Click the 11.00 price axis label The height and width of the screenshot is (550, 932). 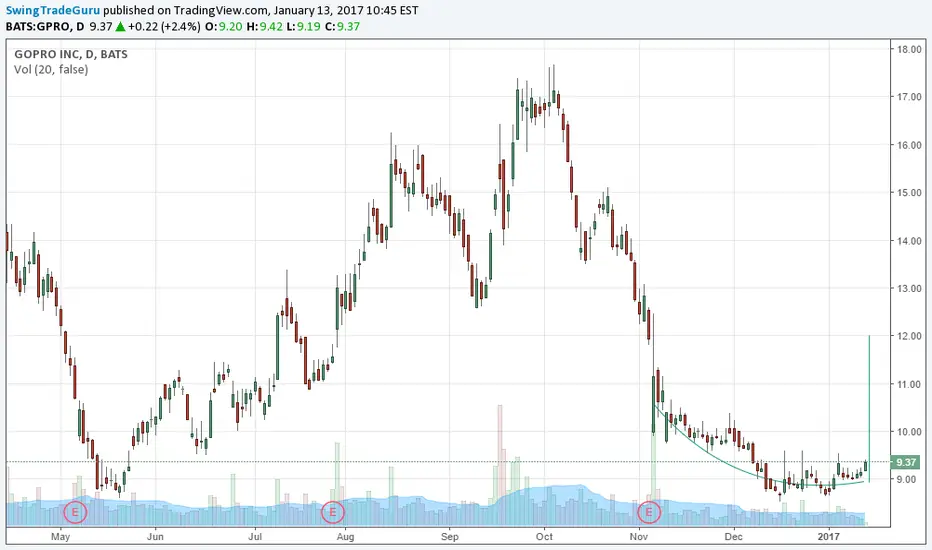pyautogui.click(x=909, y=384)
